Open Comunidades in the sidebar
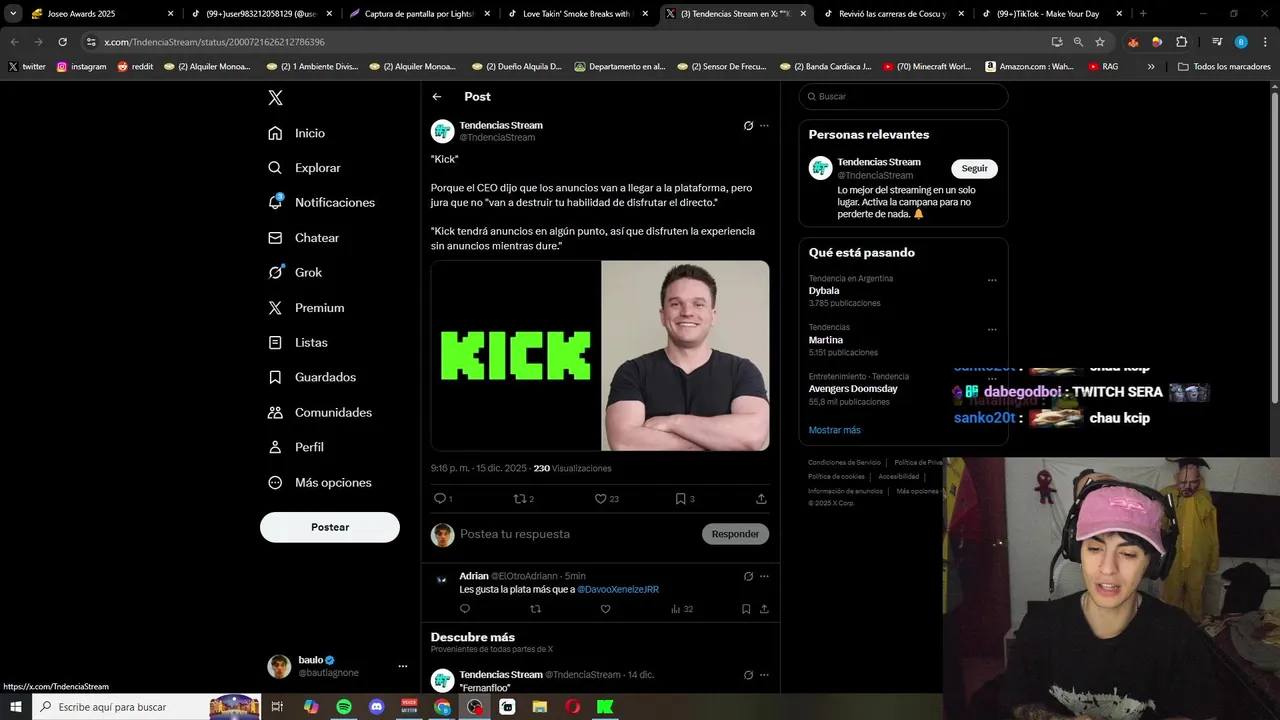 (320, 412)
